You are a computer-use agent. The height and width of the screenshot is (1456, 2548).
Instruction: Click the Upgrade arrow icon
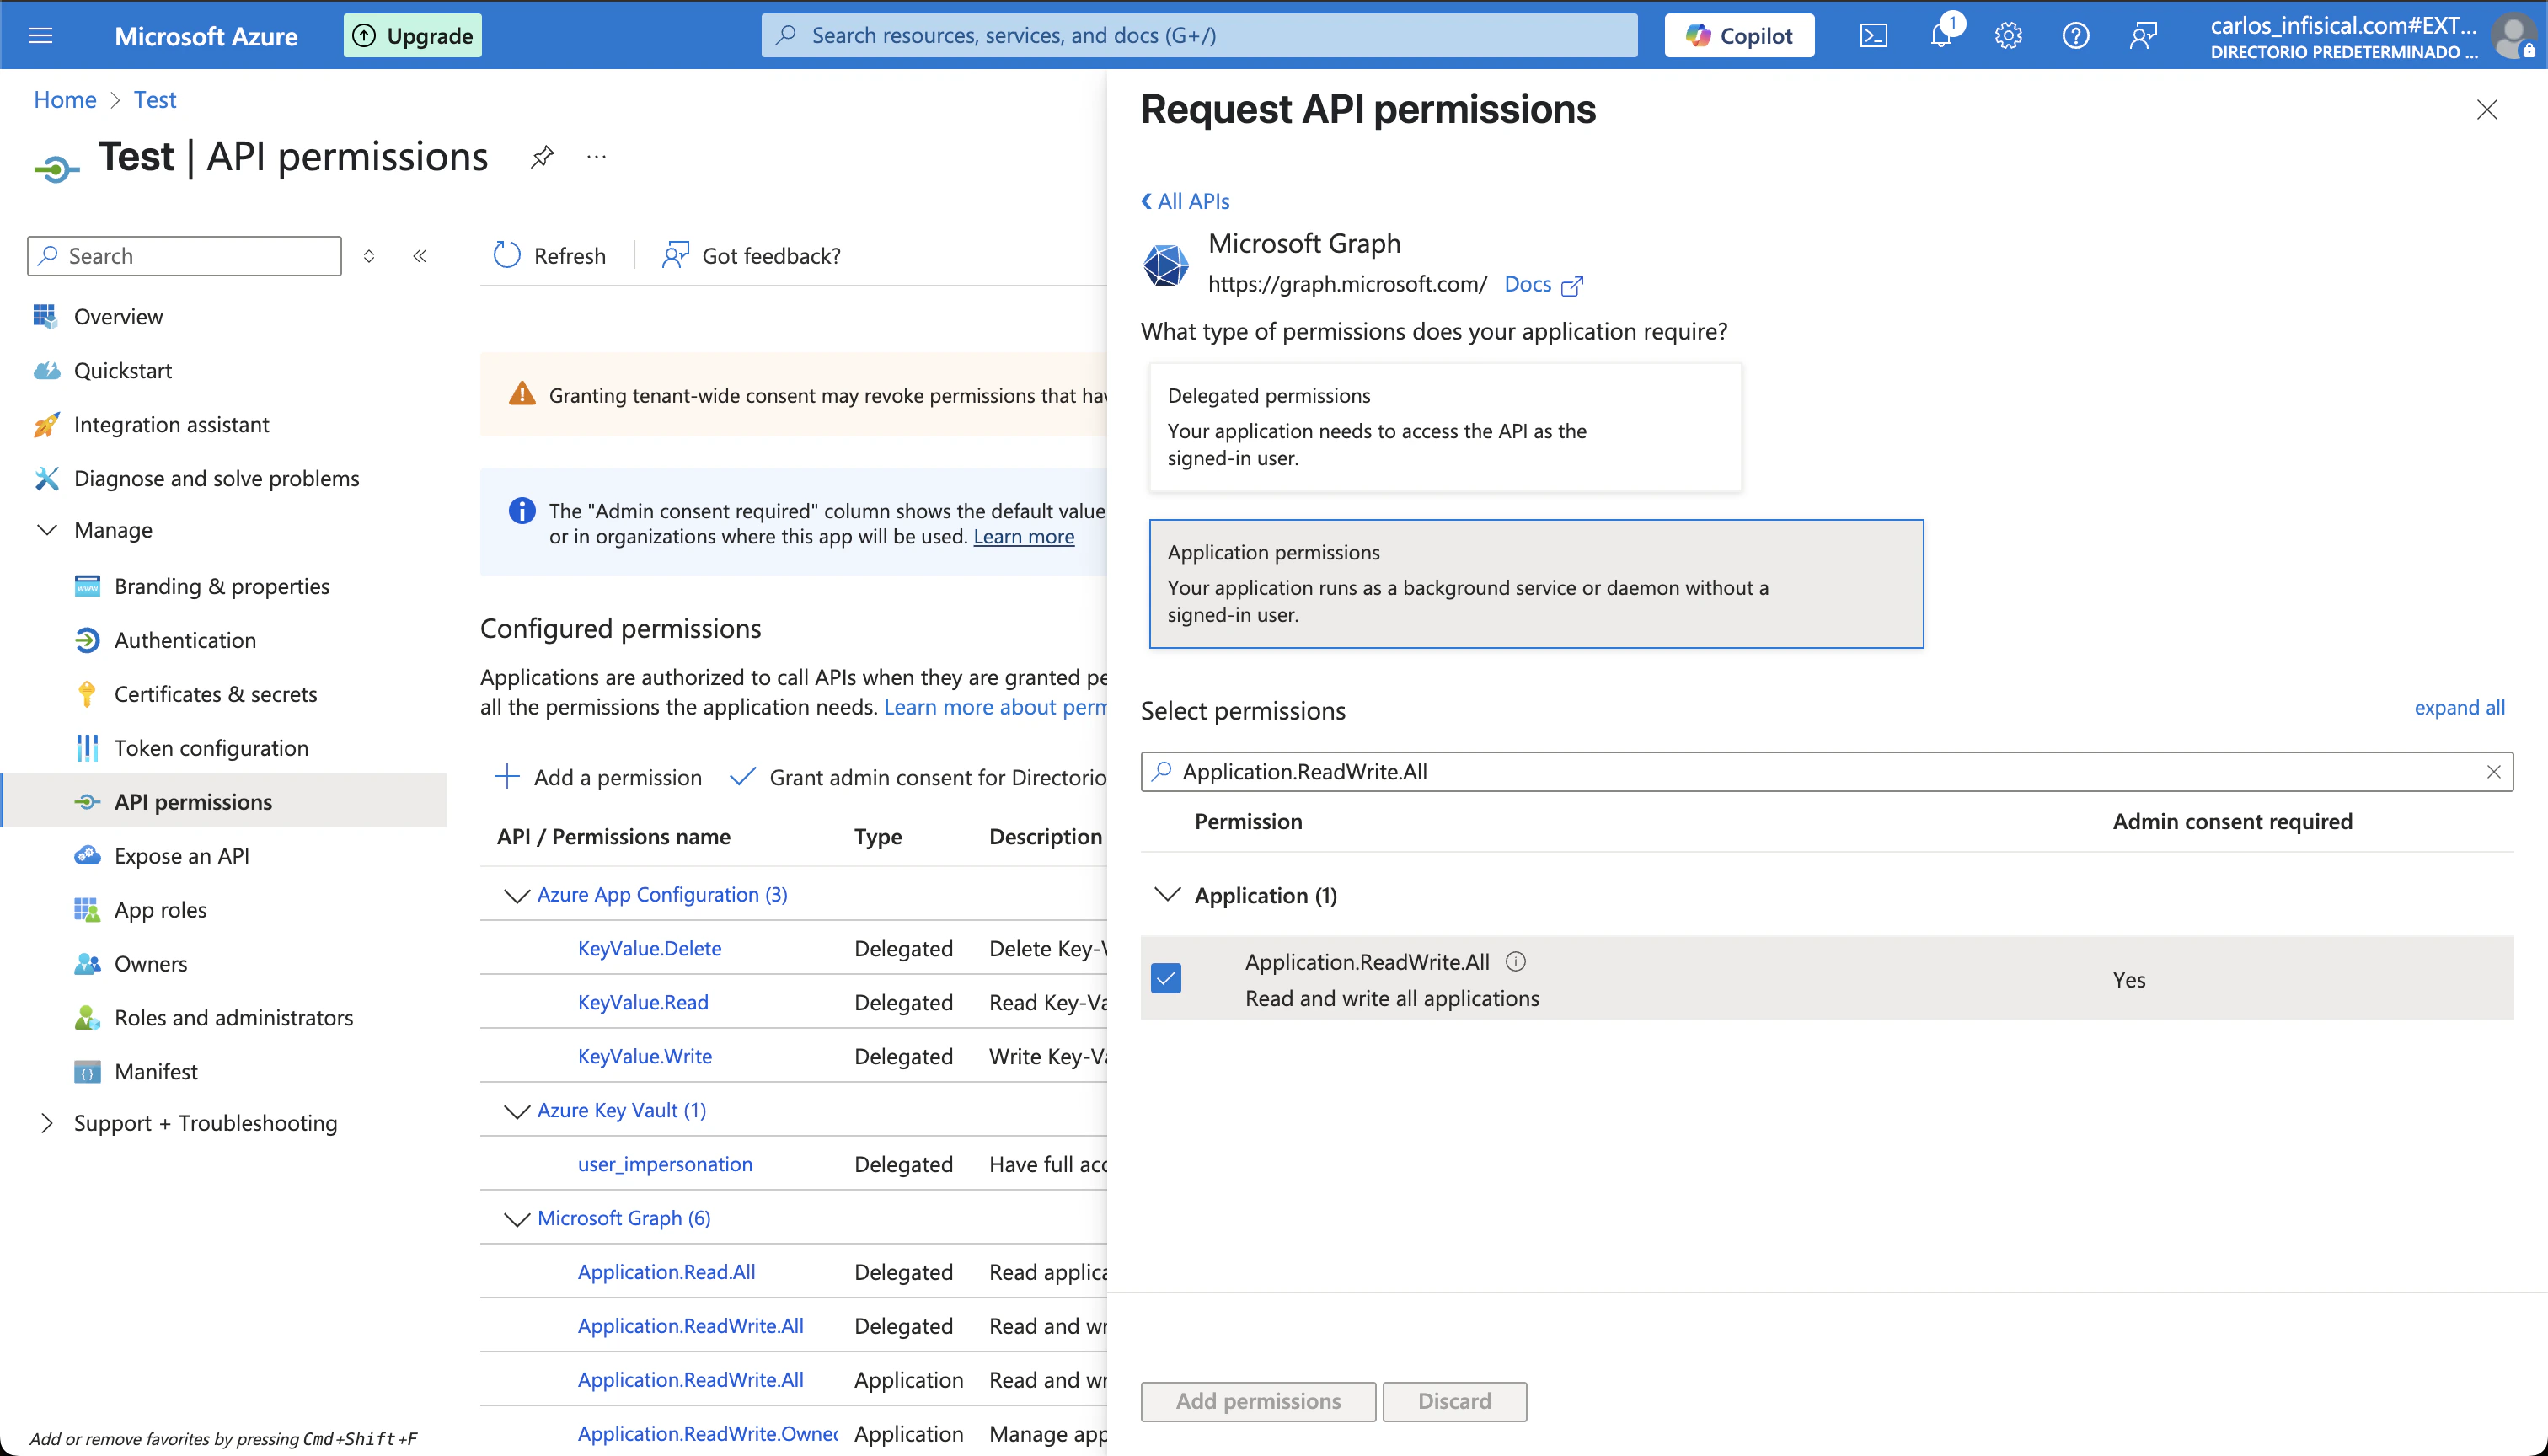point(365,36)
